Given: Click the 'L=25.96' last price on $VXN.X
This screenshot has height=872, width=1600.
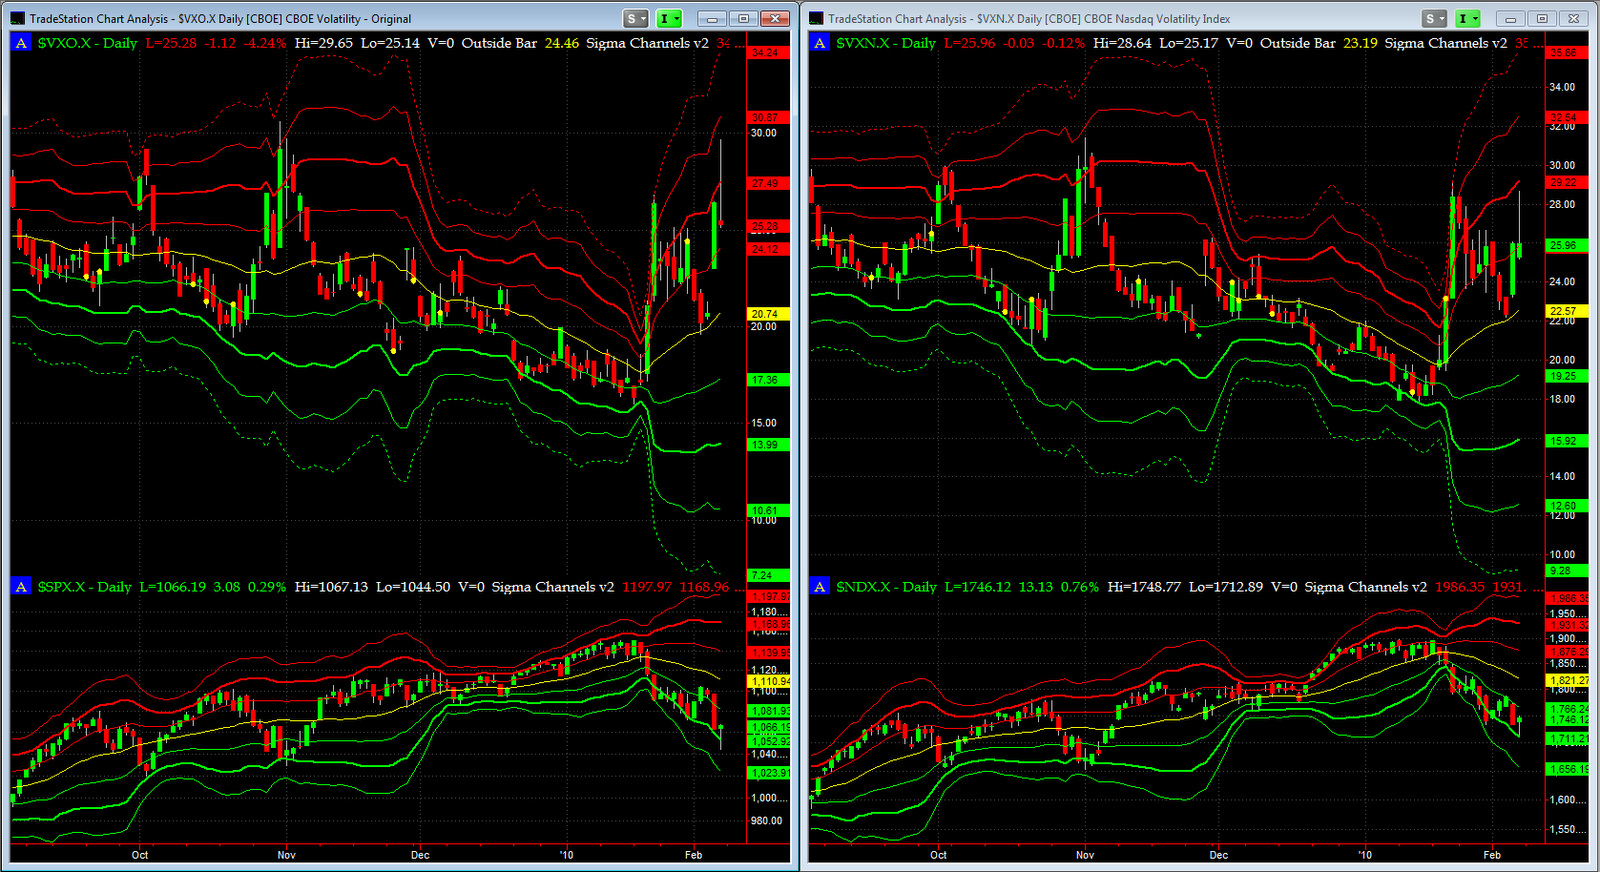Looking at the screenshot, I should click(x=970, y=43).
